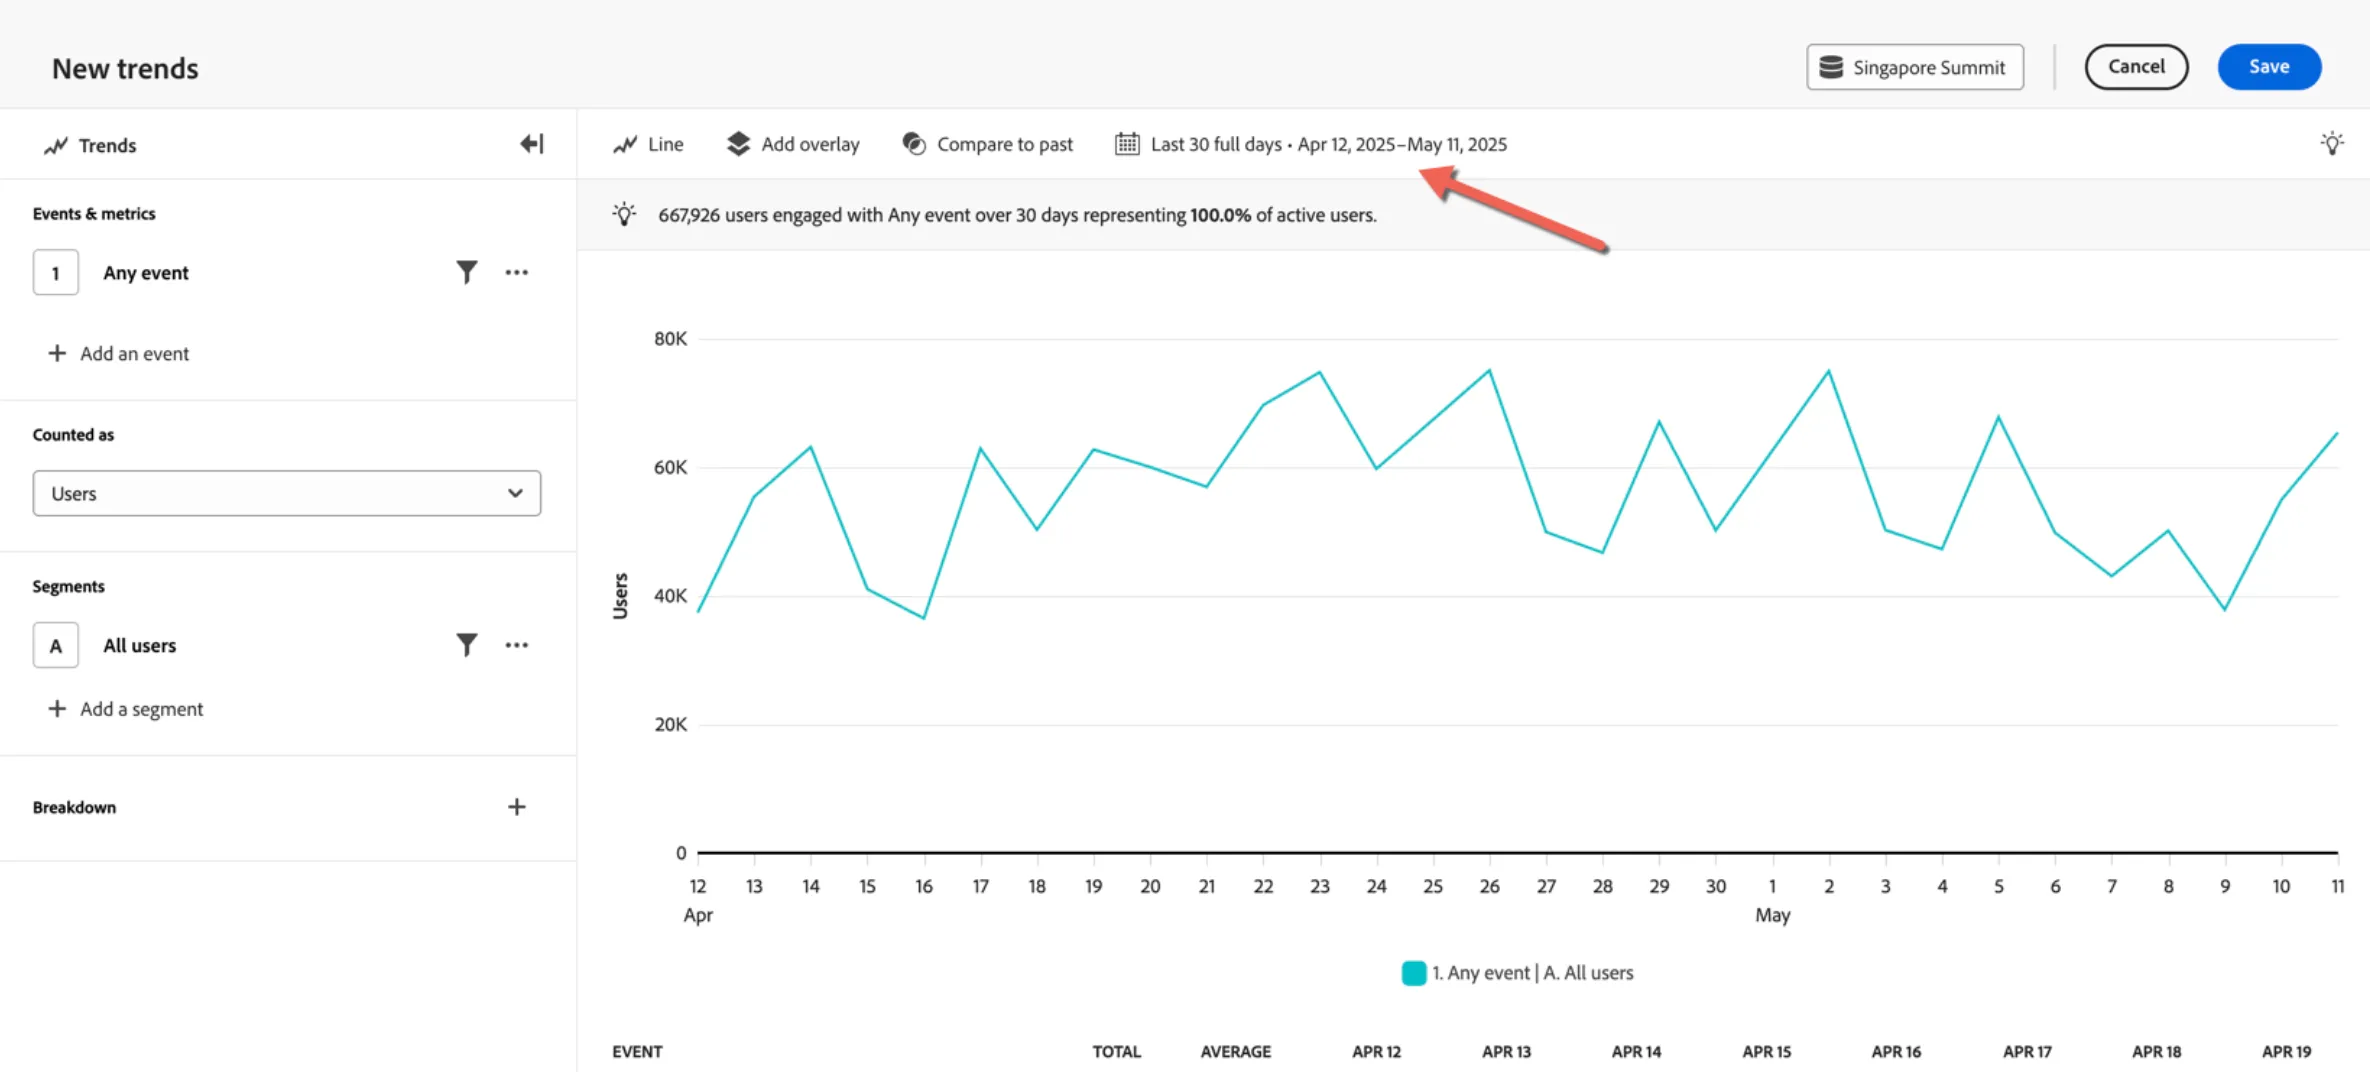Viewport: 2370px width, 1072px height.
Task: Open filter for Any event
Action: tap(466, 272)
